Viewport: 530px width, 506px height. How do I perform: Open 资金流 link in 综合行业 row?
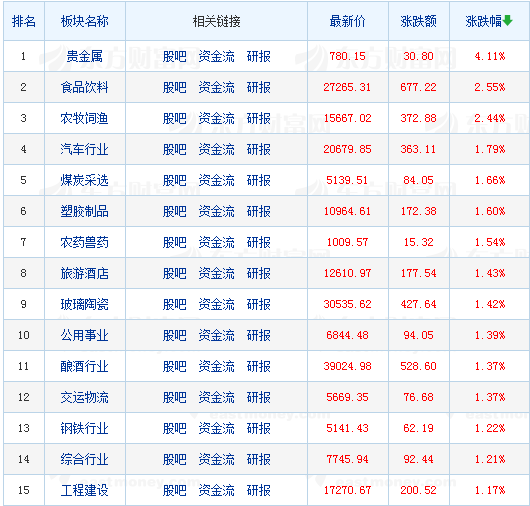tap(216, 459)
